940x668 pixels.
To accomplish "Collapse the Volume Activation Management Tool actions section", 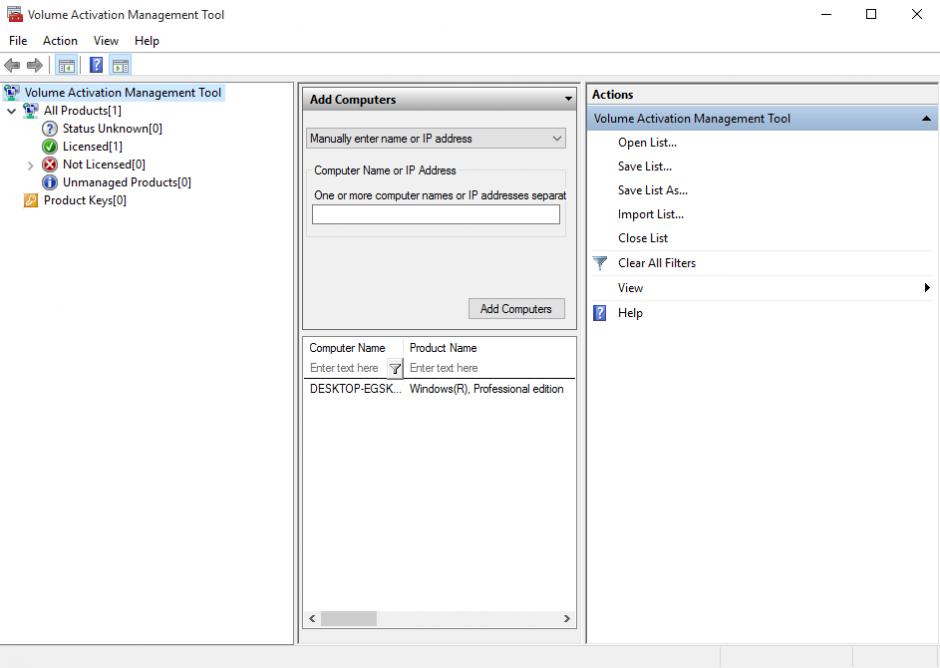I will [926, 119].
